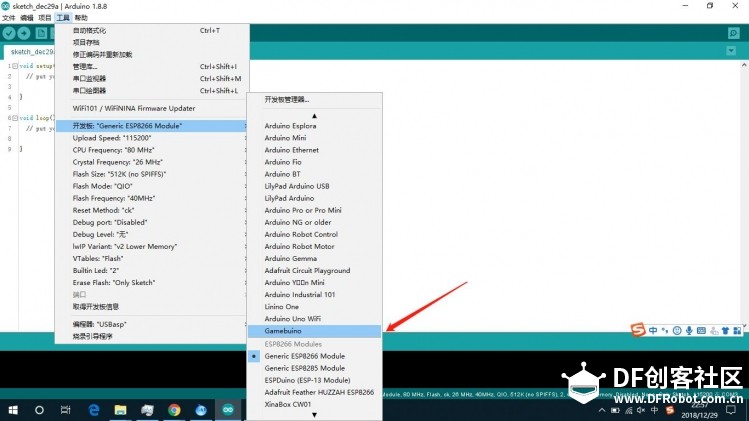Open Task View in taskbar
This screenshot has height=421, width=749.
click(x=65, y=410)
